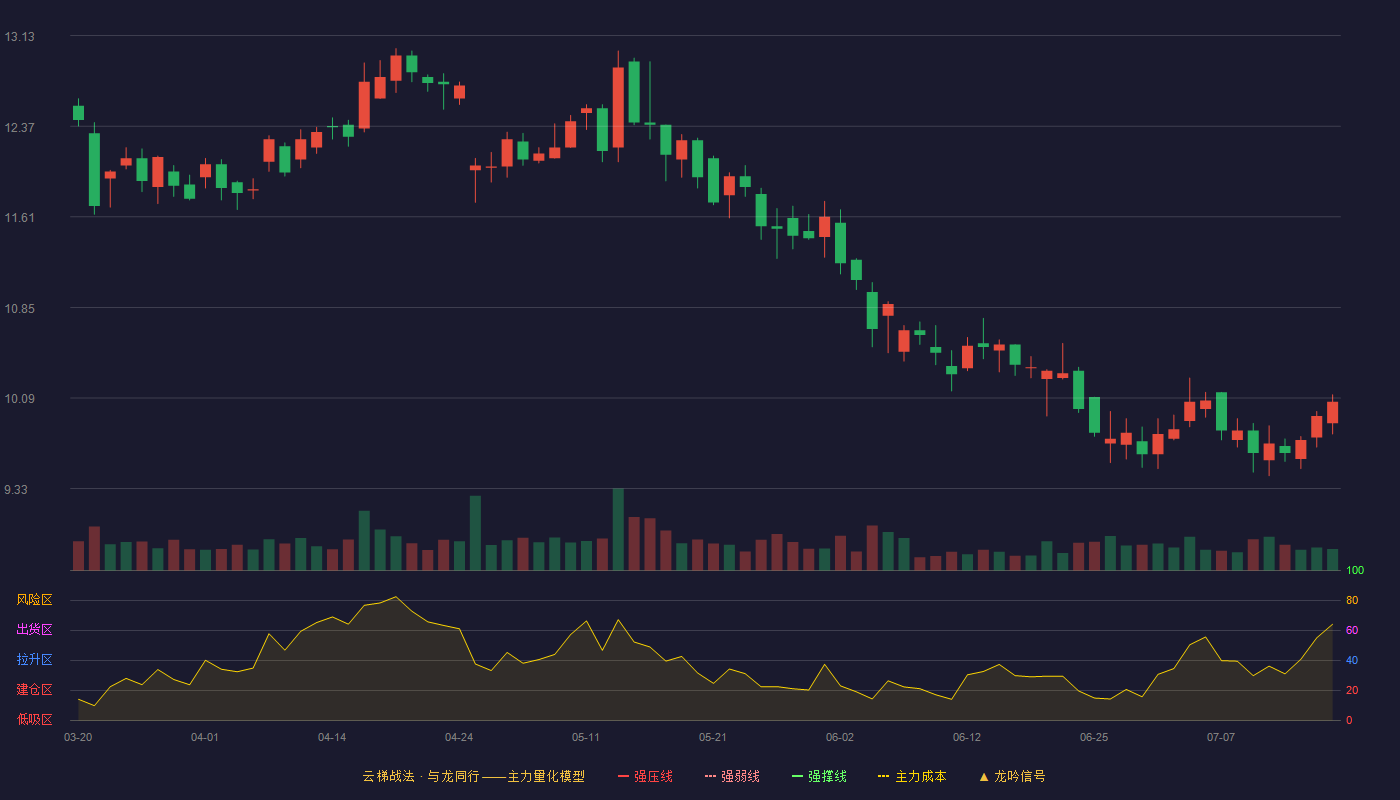Click the 20 indicator scale label
Screen dimensions: 1400x800
point(1352,690)
